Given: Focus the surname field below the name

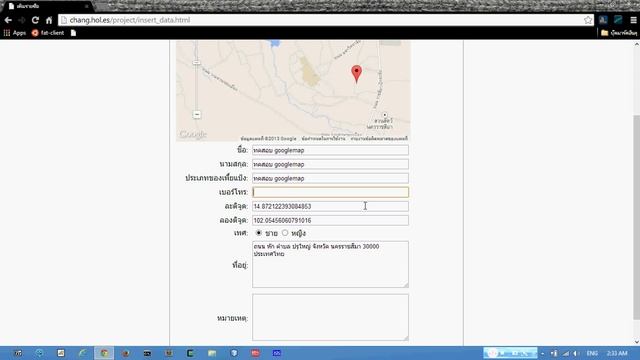Looking at the screenshot, I should [x=330, y=164].
